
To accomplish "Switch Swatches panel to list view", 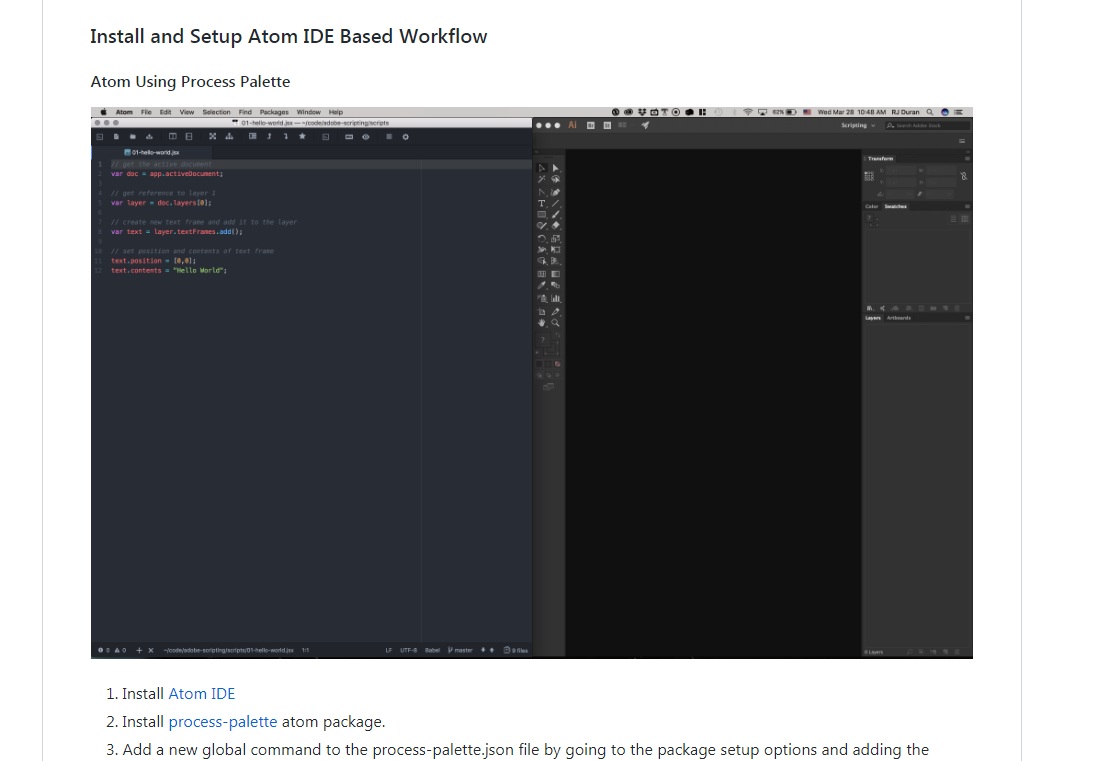I will (953, 219).
